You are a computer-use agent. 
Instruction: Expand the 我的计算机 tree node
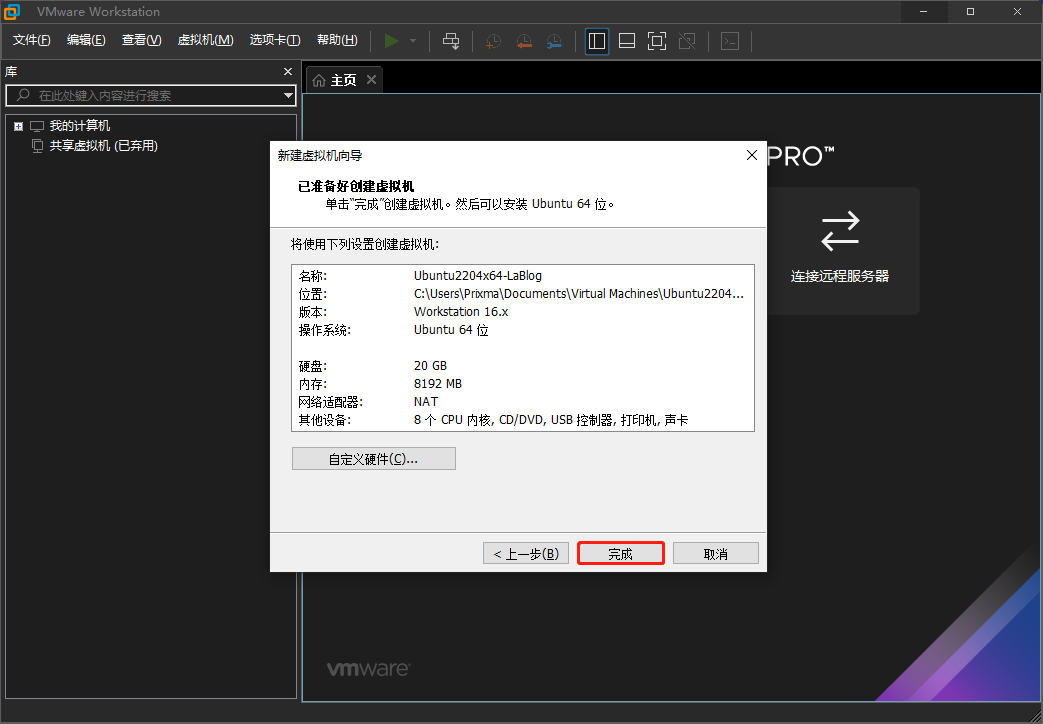click(x=19, y=126)
